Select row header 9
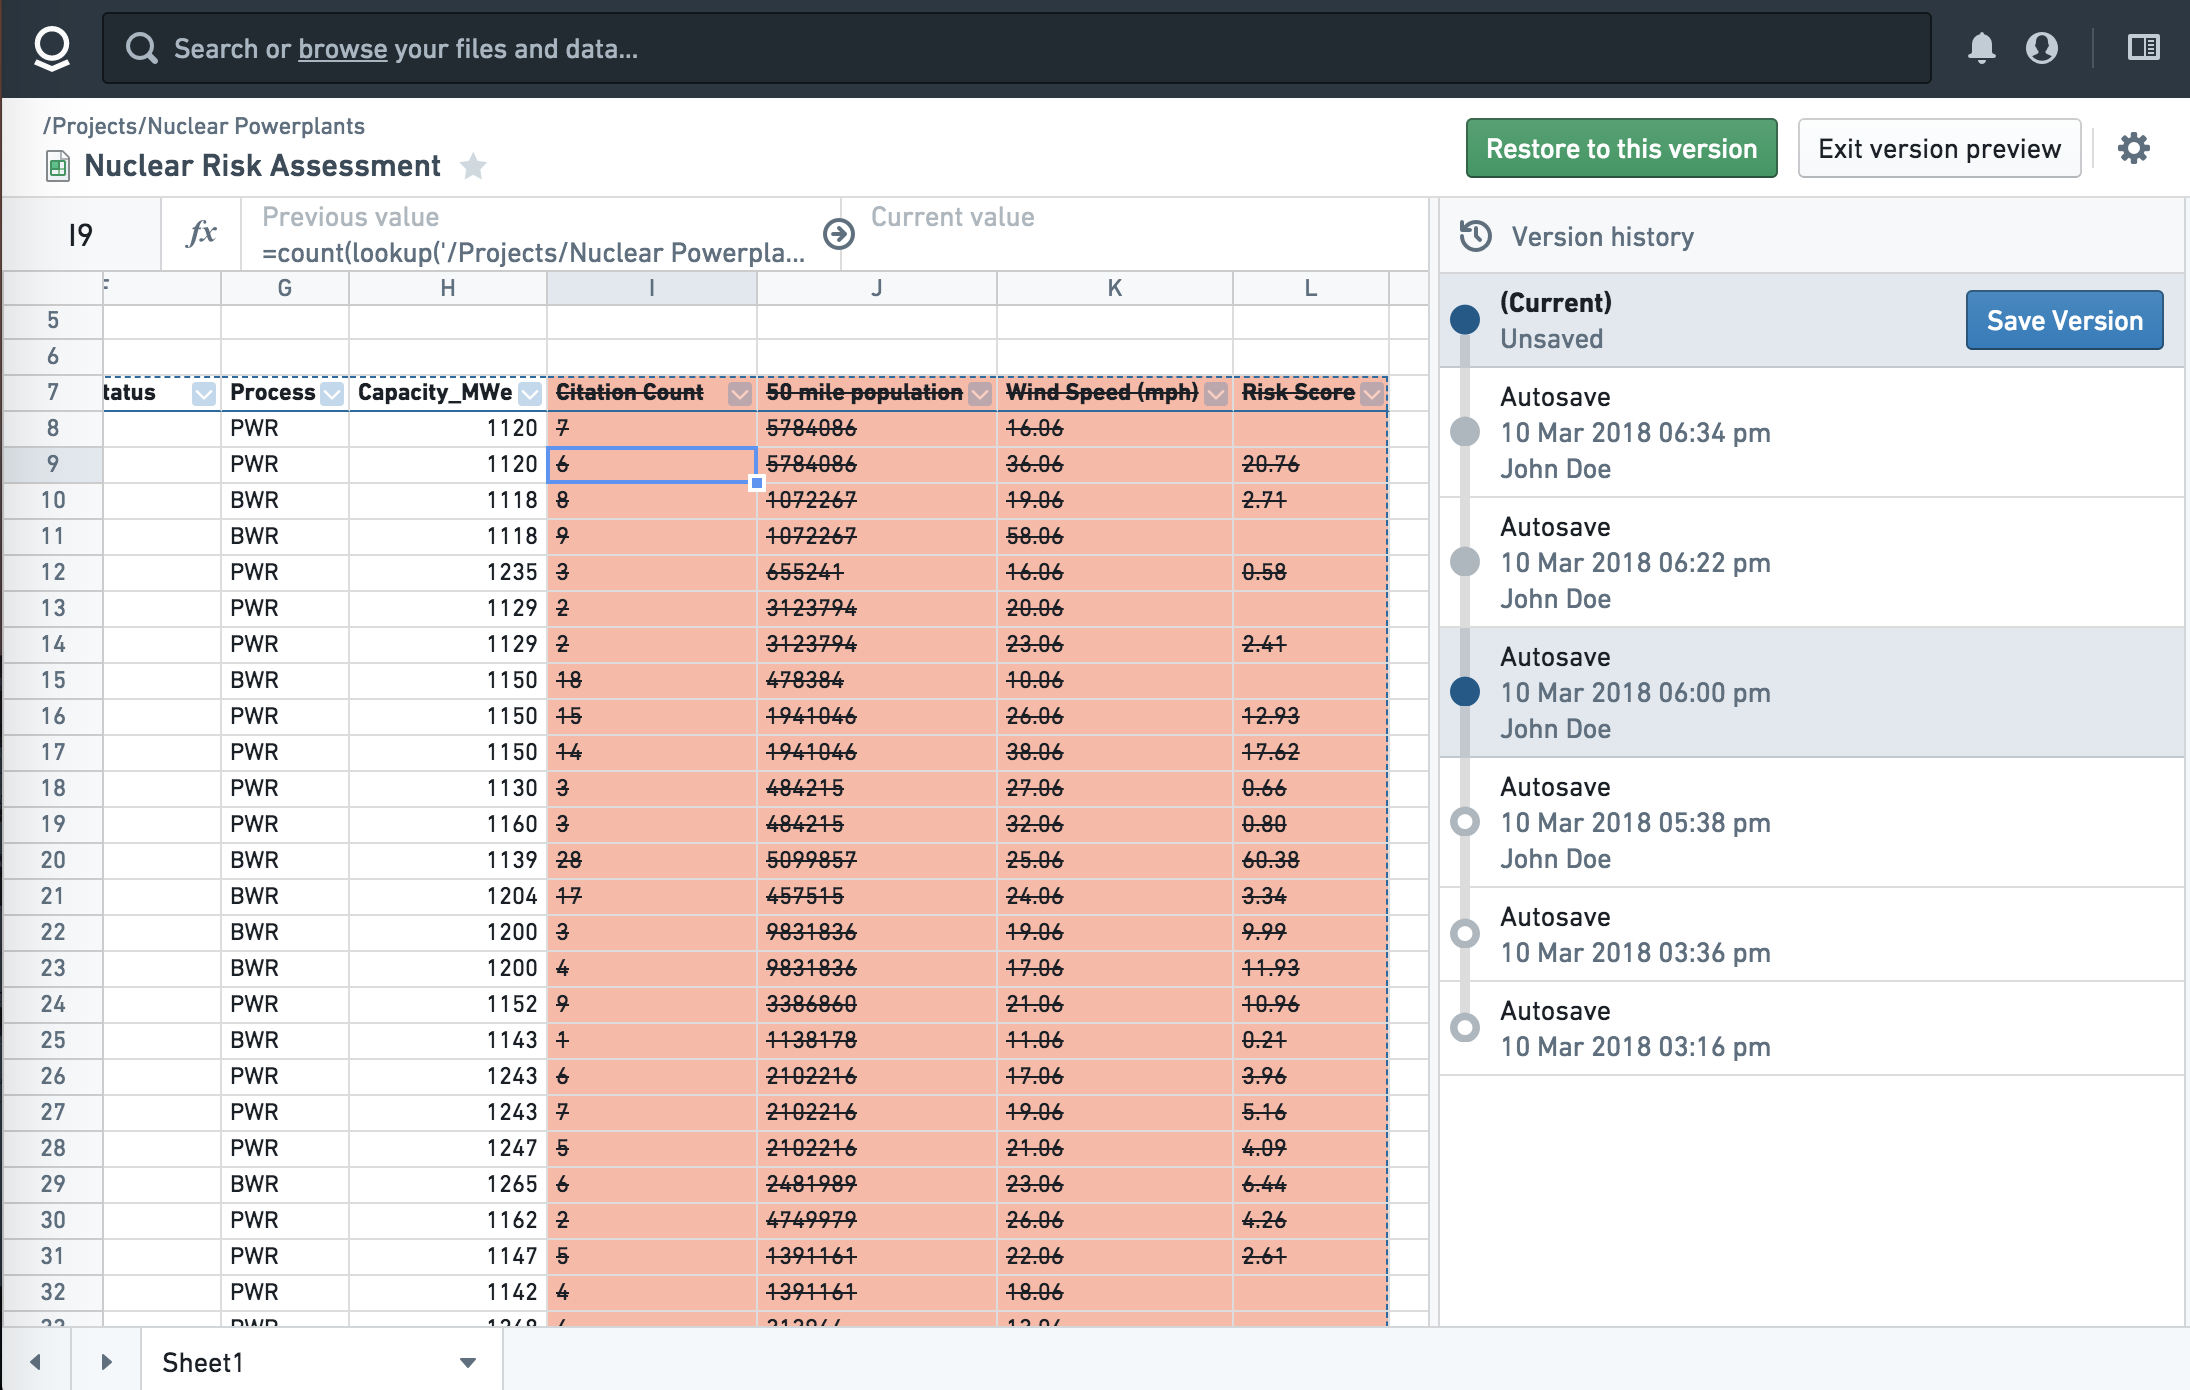 coord(52,464)
